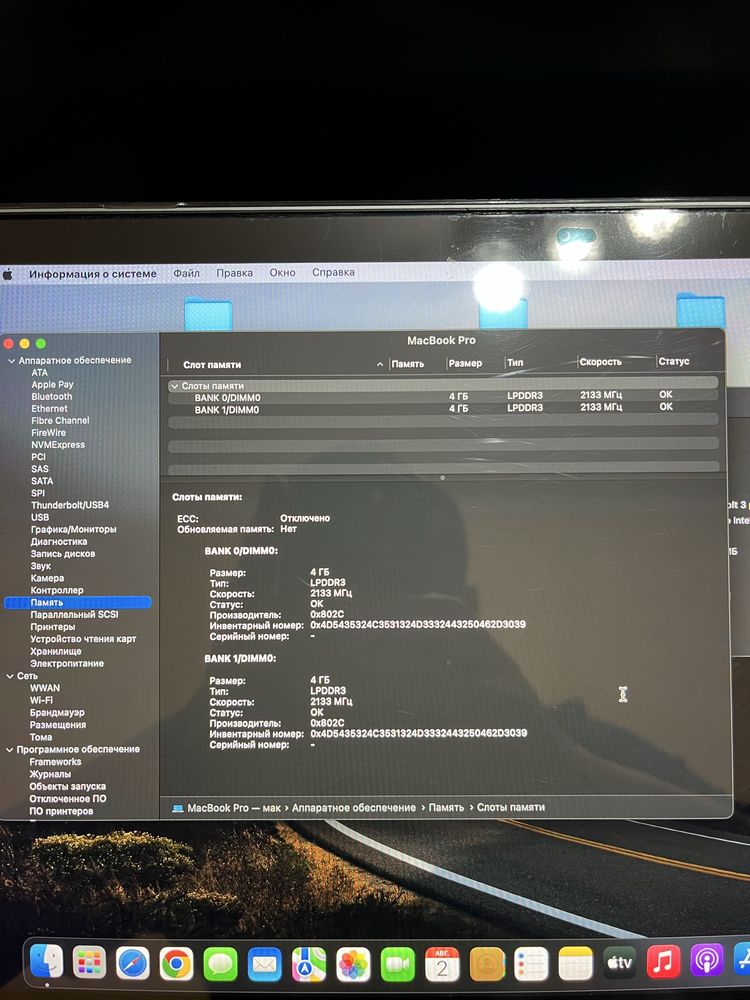Screen dimensions: 750x1000
Task: Open Safari from the Dock
Action: coord(133,963)
